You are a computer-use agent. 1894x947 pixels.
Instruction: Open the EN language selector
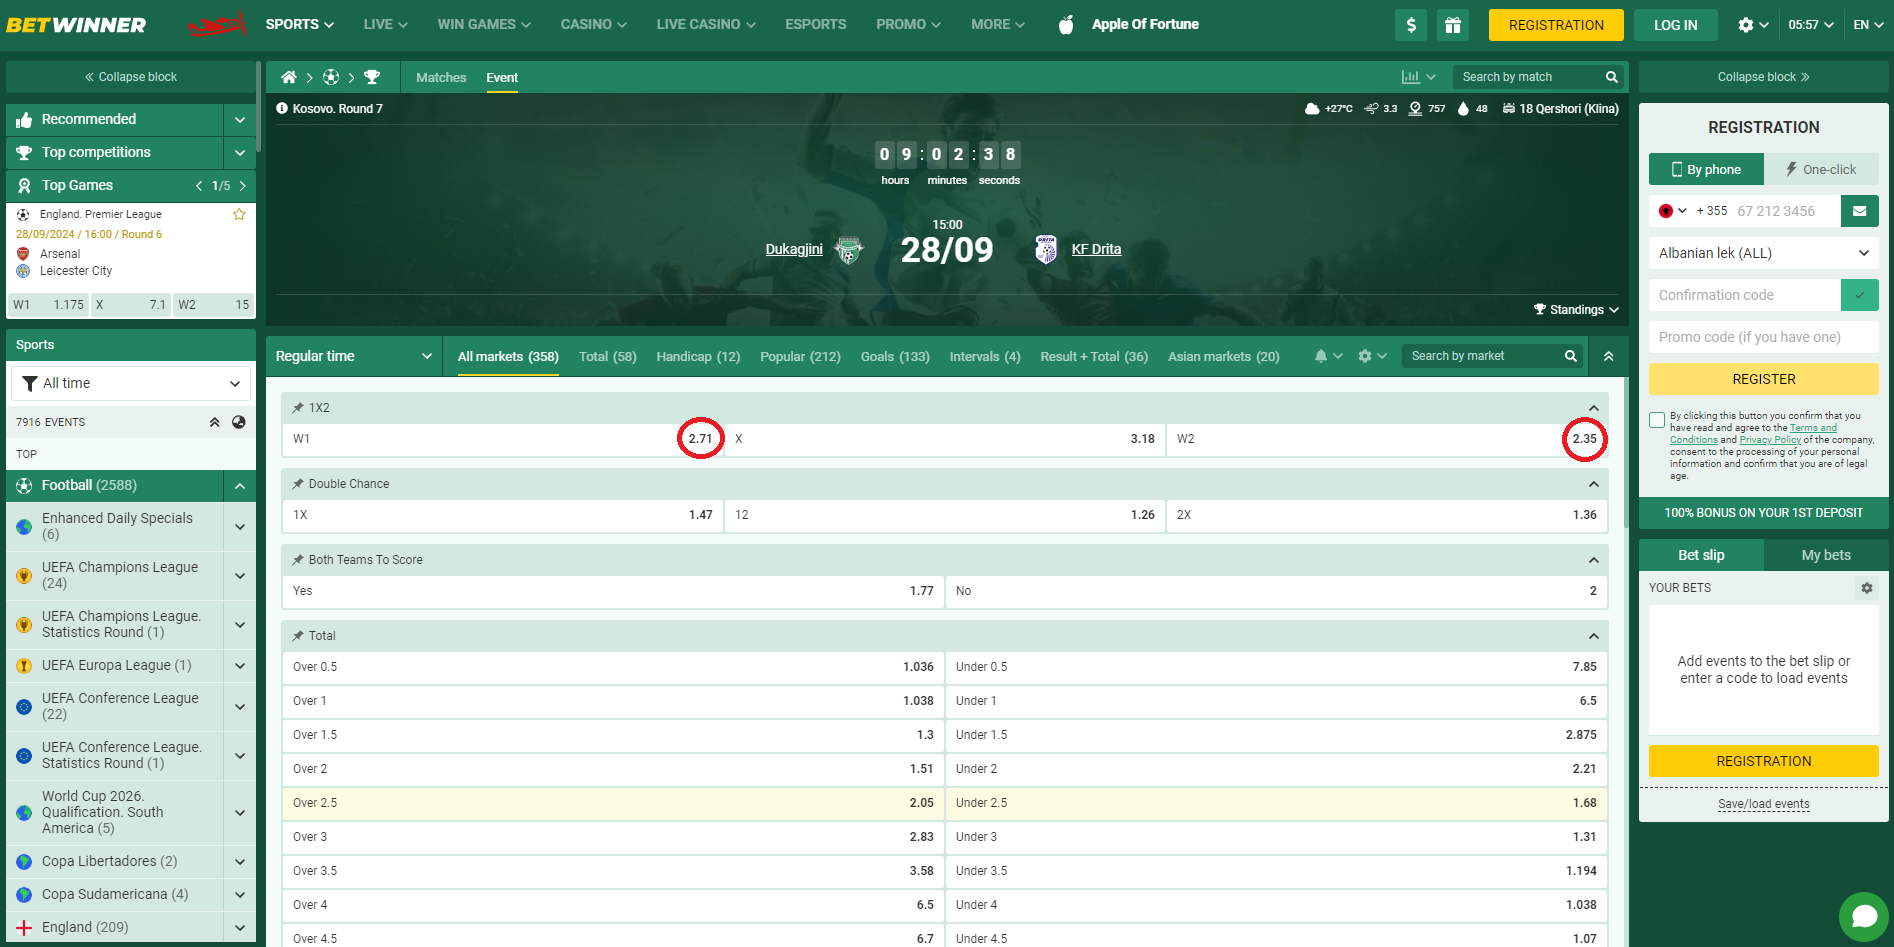point(1868,25)
